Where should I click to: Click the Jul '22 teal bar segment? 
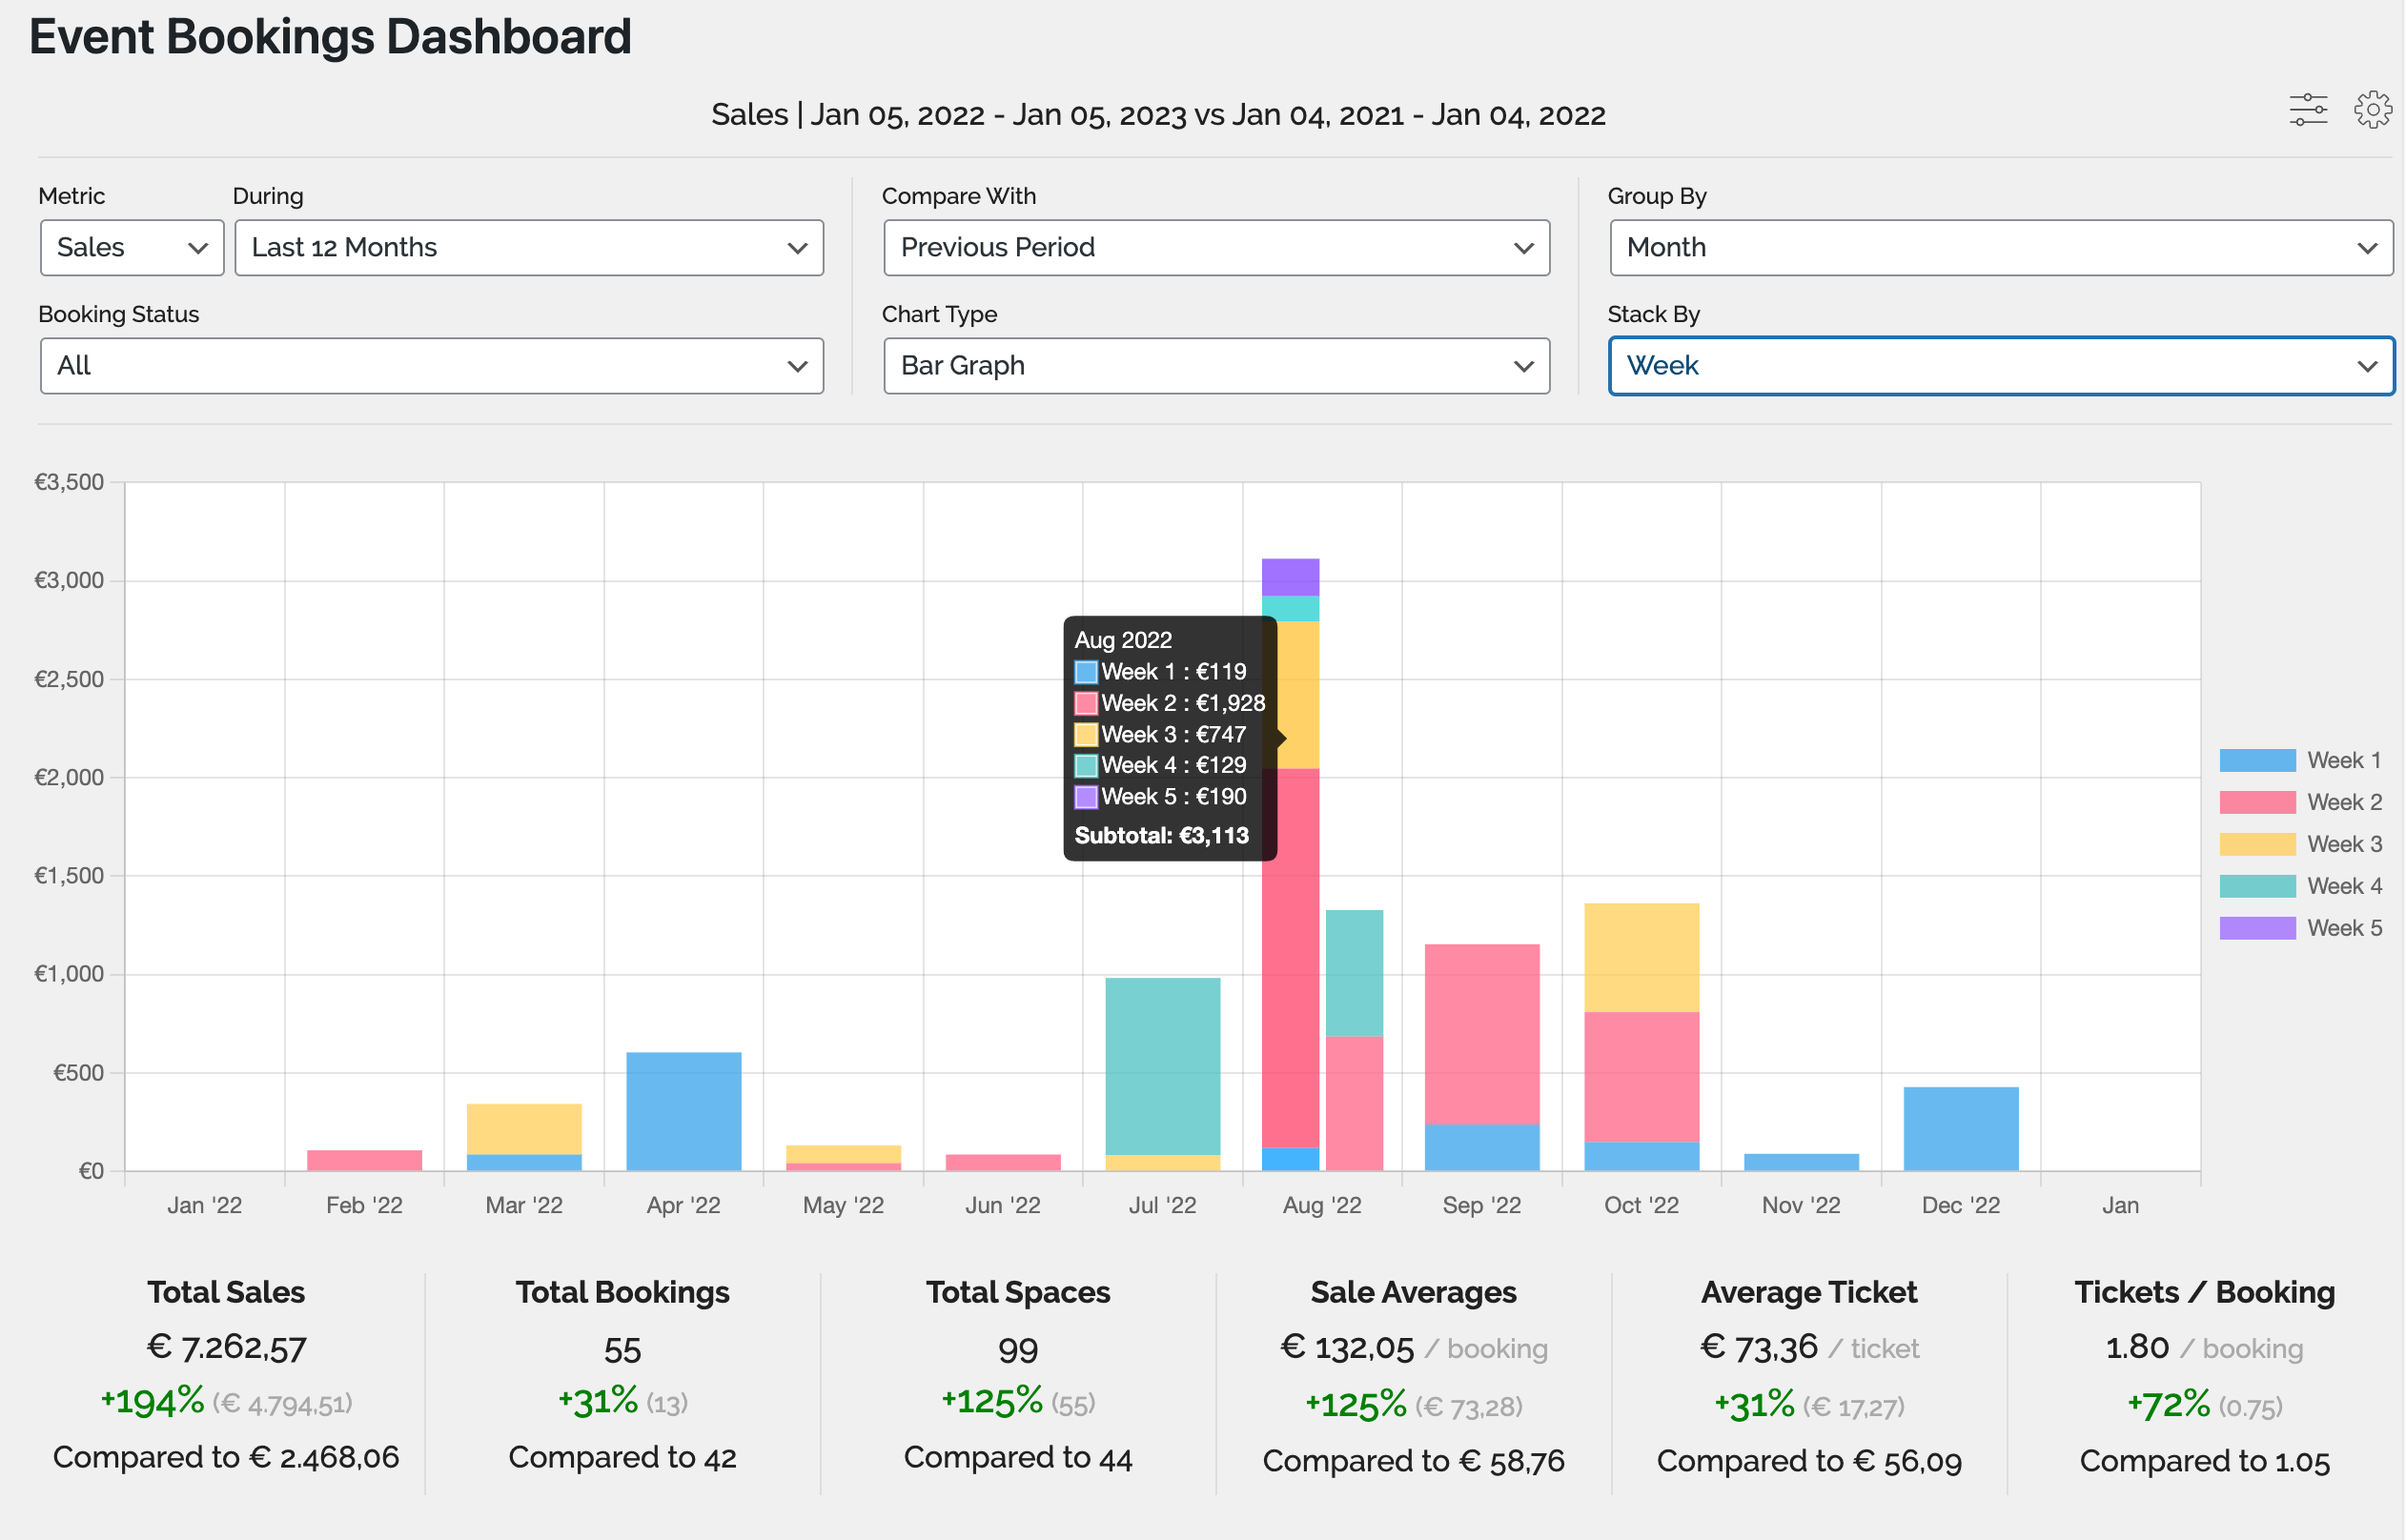pos(1162,1065)
